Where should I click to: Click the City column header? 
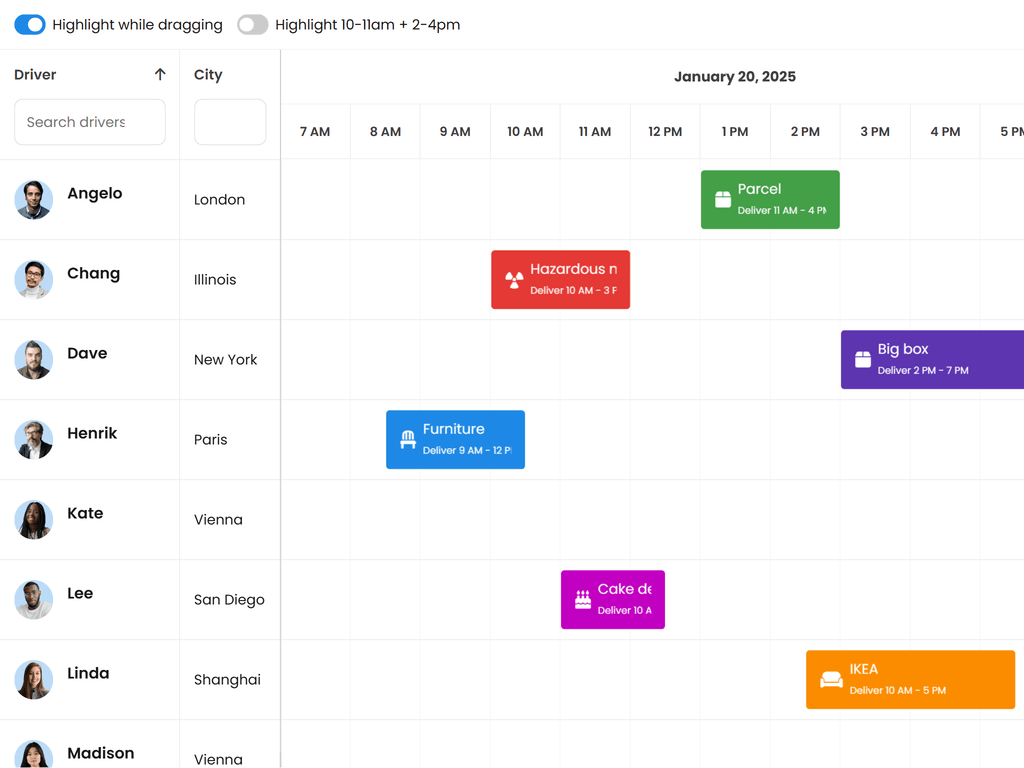pos(208,75)
